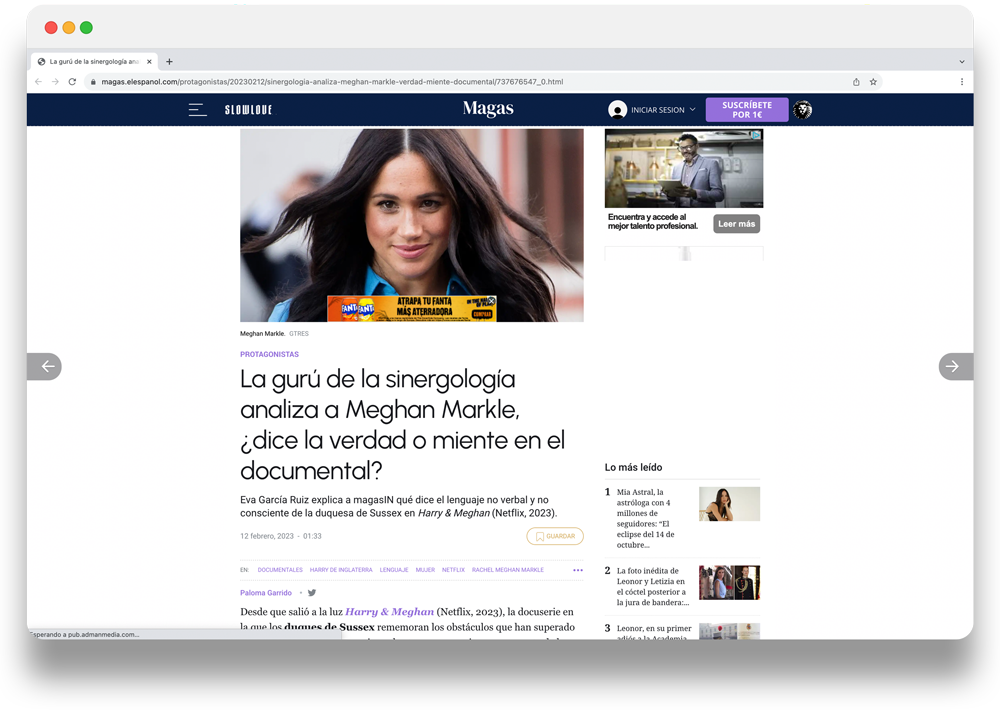Select the La gurú de la sinergología tab
Screen dimensions: 1000x717
click(x=94, y=62)
